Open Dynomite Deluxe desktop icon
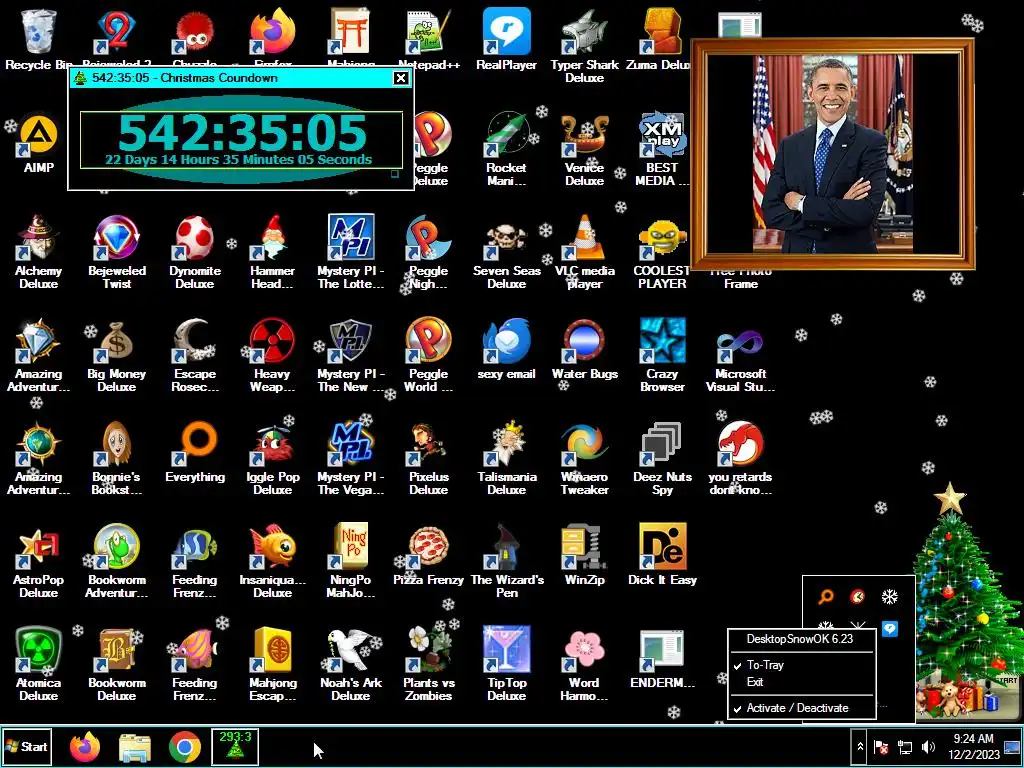 [195, 251]
